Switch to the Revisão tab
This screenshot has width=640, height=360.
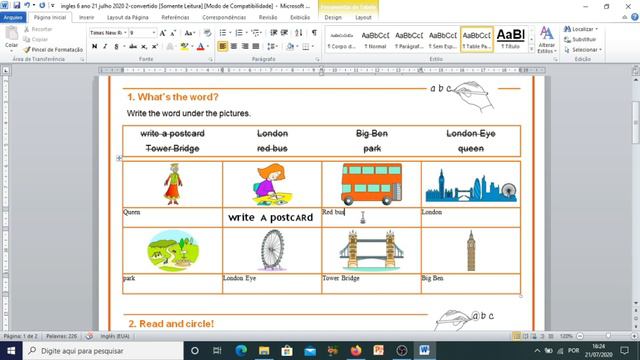pyautogui.click(x=268, y=18)
